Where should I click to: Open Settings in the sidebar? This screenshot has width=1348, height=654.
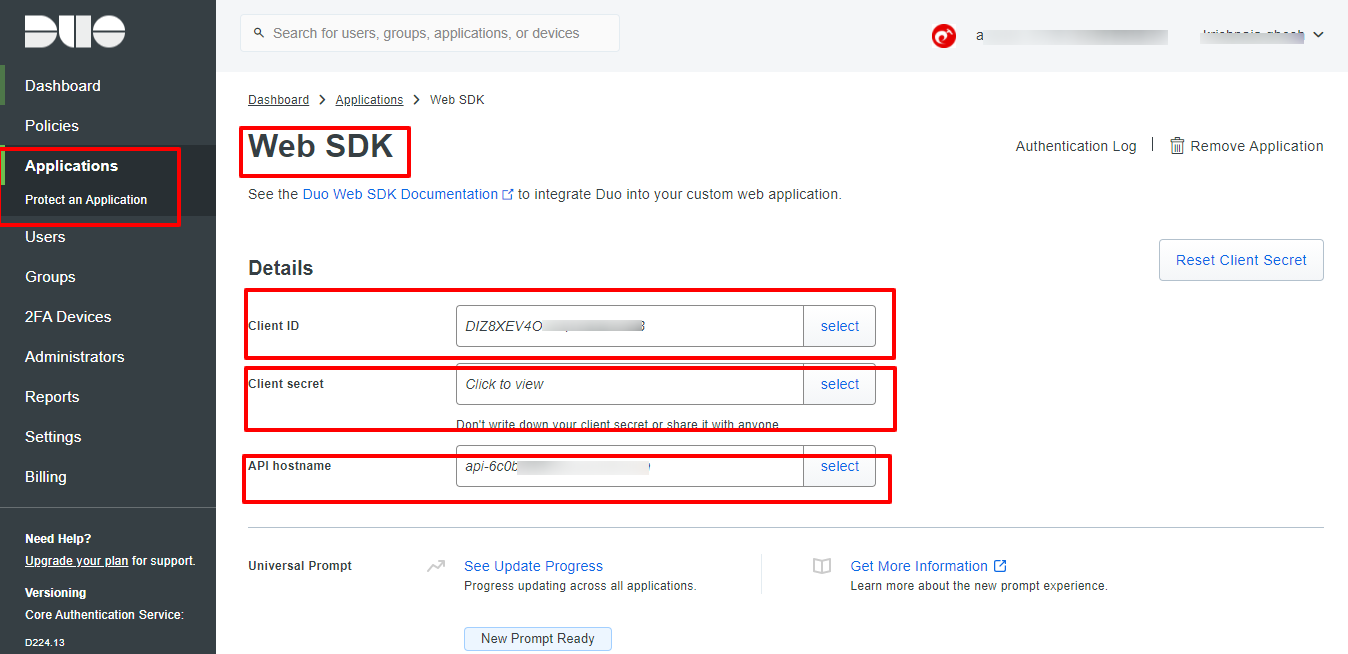click(53, 437)
